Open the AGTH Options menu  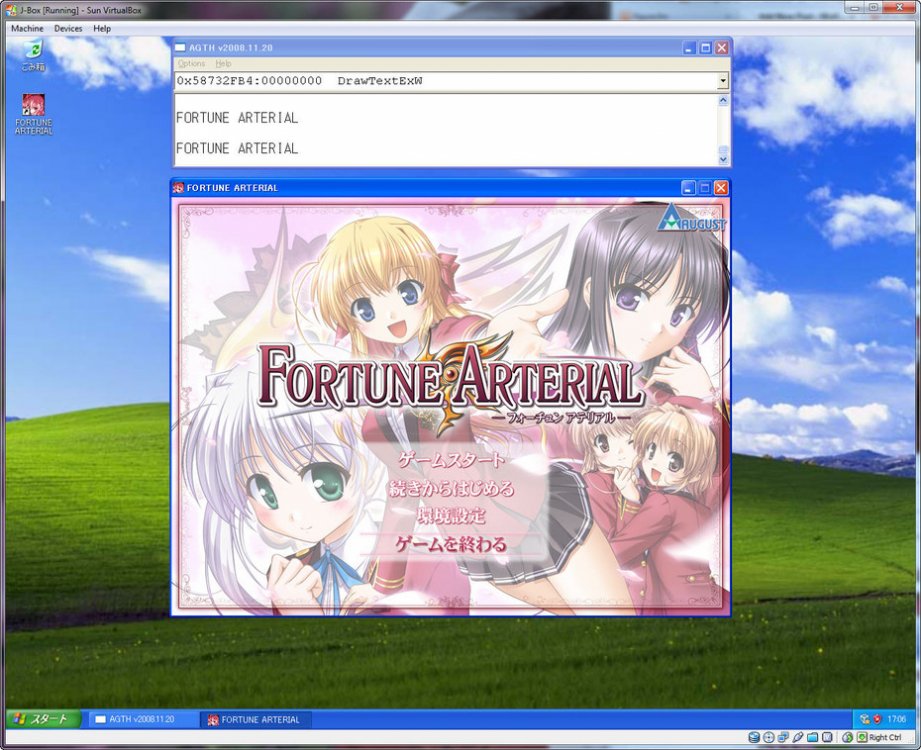coord(191,63)
